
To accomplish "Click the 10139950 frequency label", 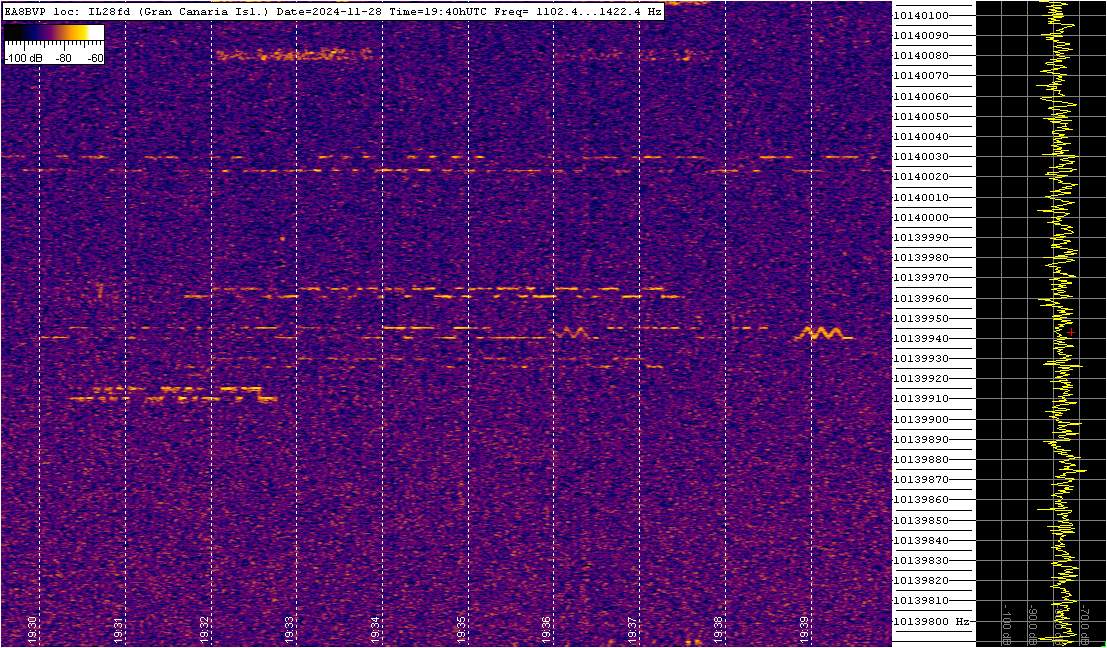I will [x=921, y=318].
